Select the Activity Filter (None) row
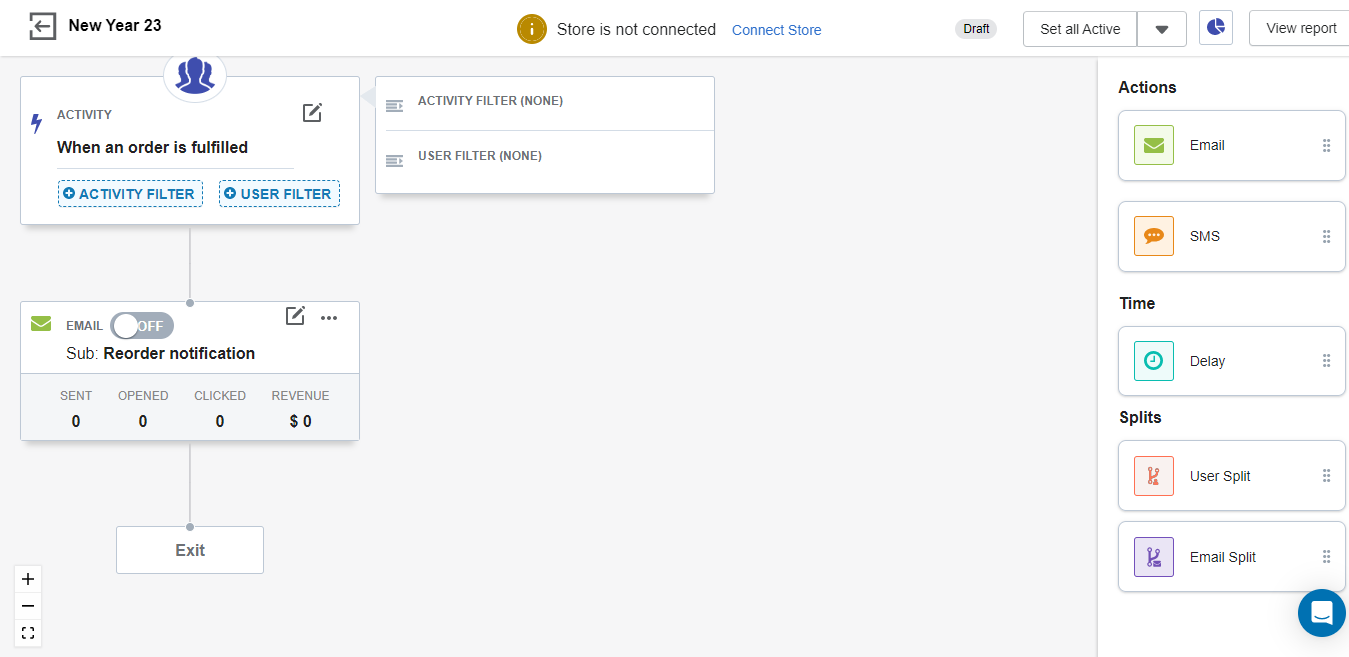The width and height of the screenshot is (1349, 657). pyautogui.click(x=545, y=103)
